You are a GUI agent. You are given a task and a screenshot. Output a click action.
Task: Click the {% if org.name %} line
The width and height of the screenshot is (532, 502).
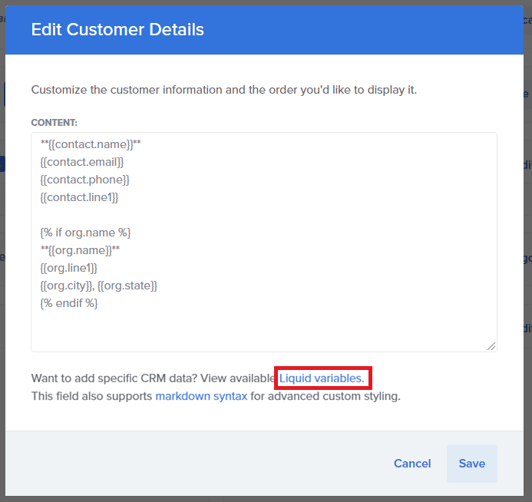(x=86, y=232)
